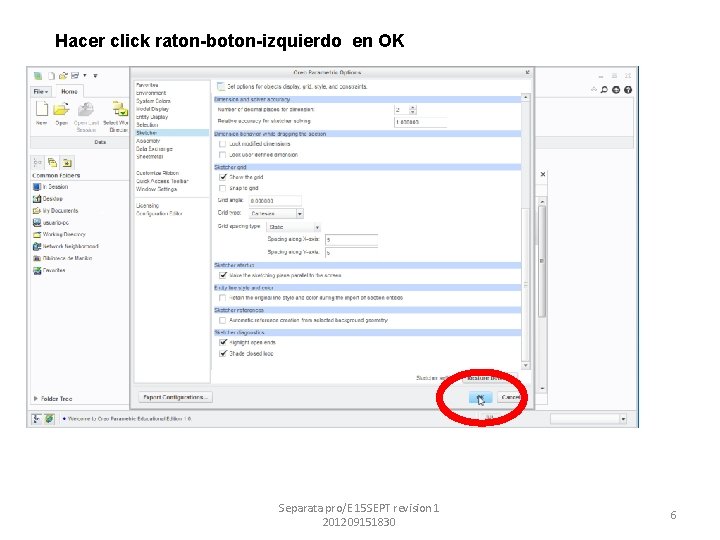Click the Open folder icon in ribbon
Image resolution: width=720 pixels, height=540 pixels.
pyautogui.click(x=61, y=109)
